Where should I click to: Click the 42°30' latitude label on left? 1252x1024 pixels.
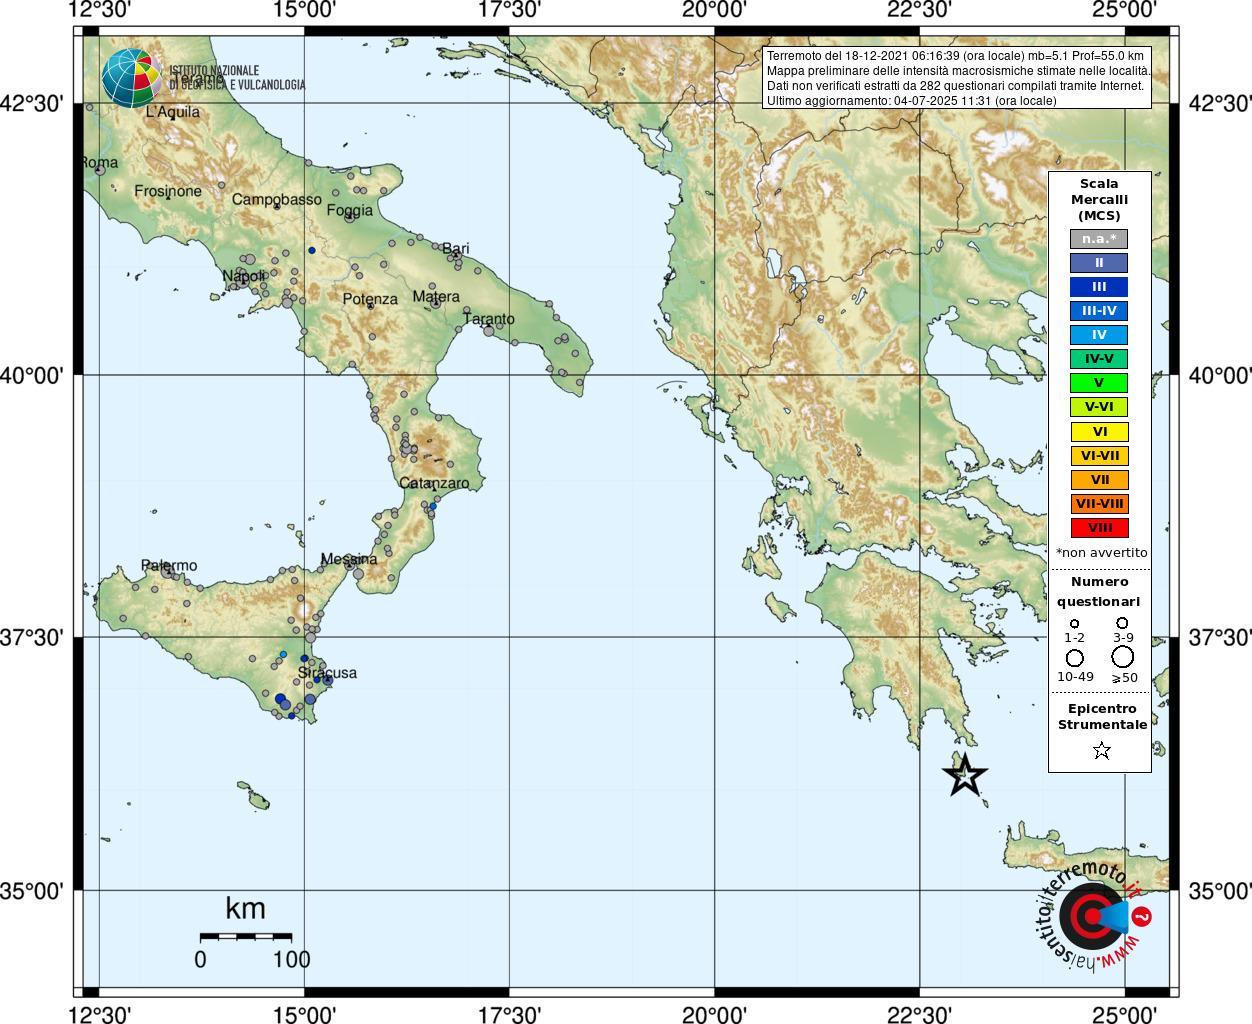point(30,104)
